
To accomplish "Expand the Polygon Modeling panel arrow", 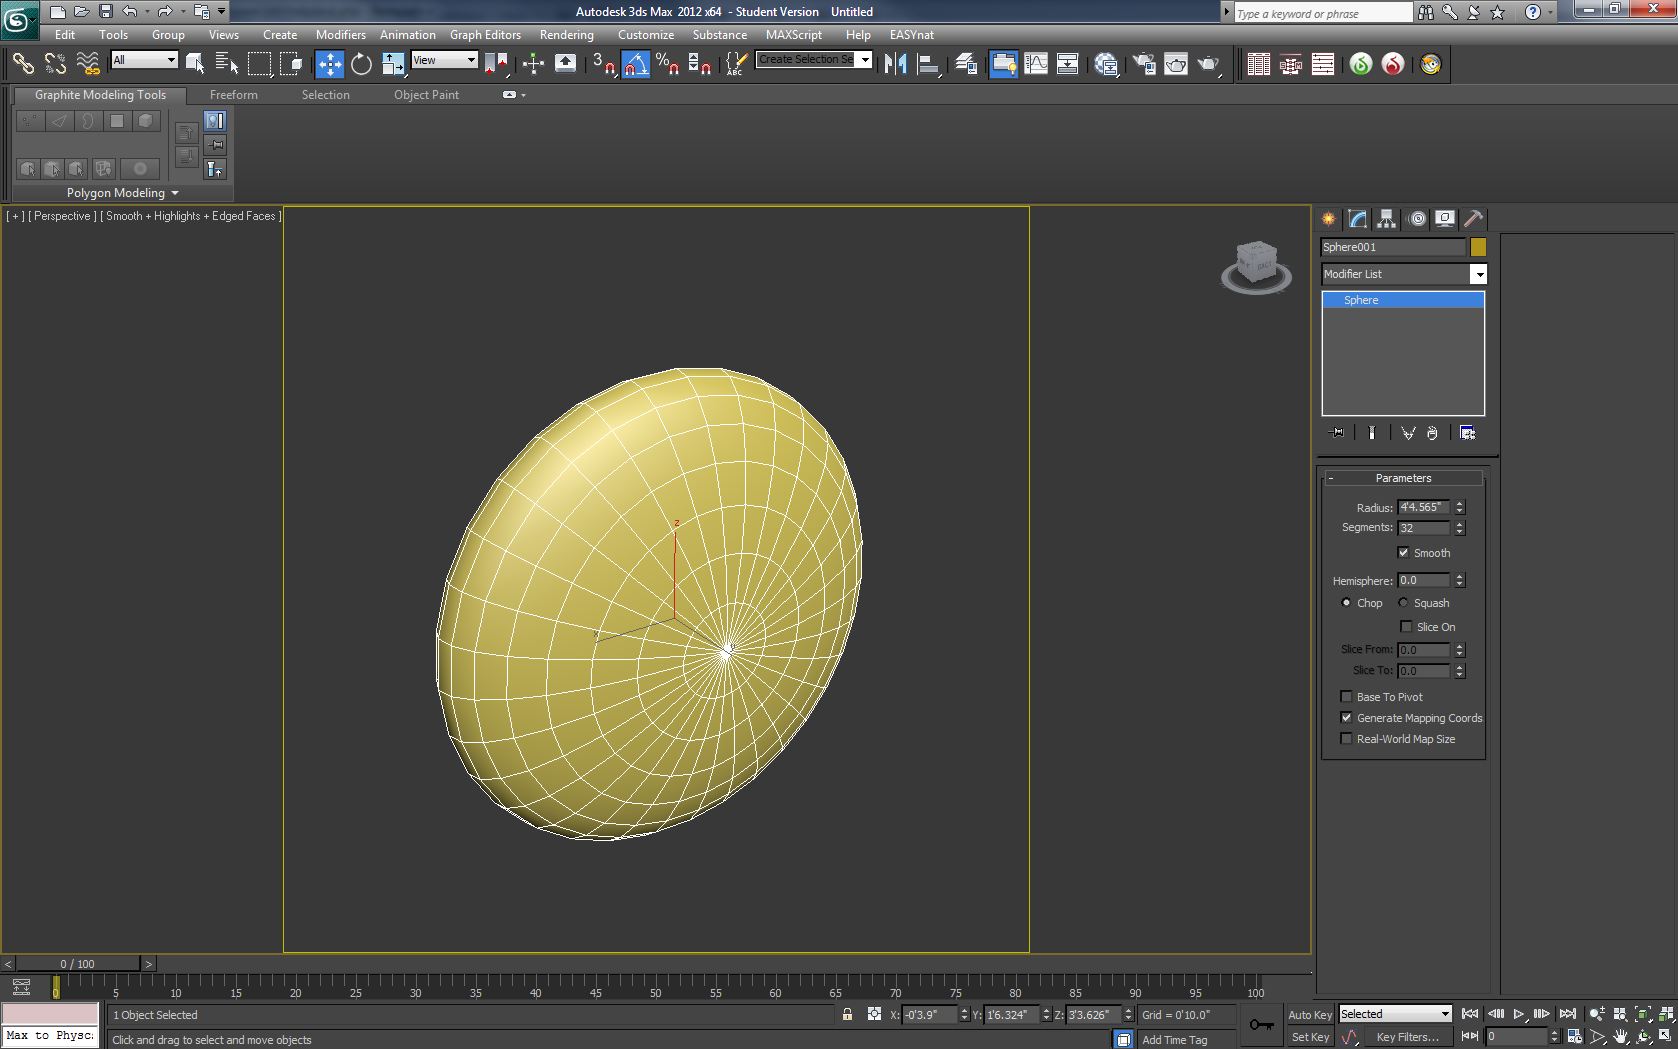I will (x=175, y=193).
